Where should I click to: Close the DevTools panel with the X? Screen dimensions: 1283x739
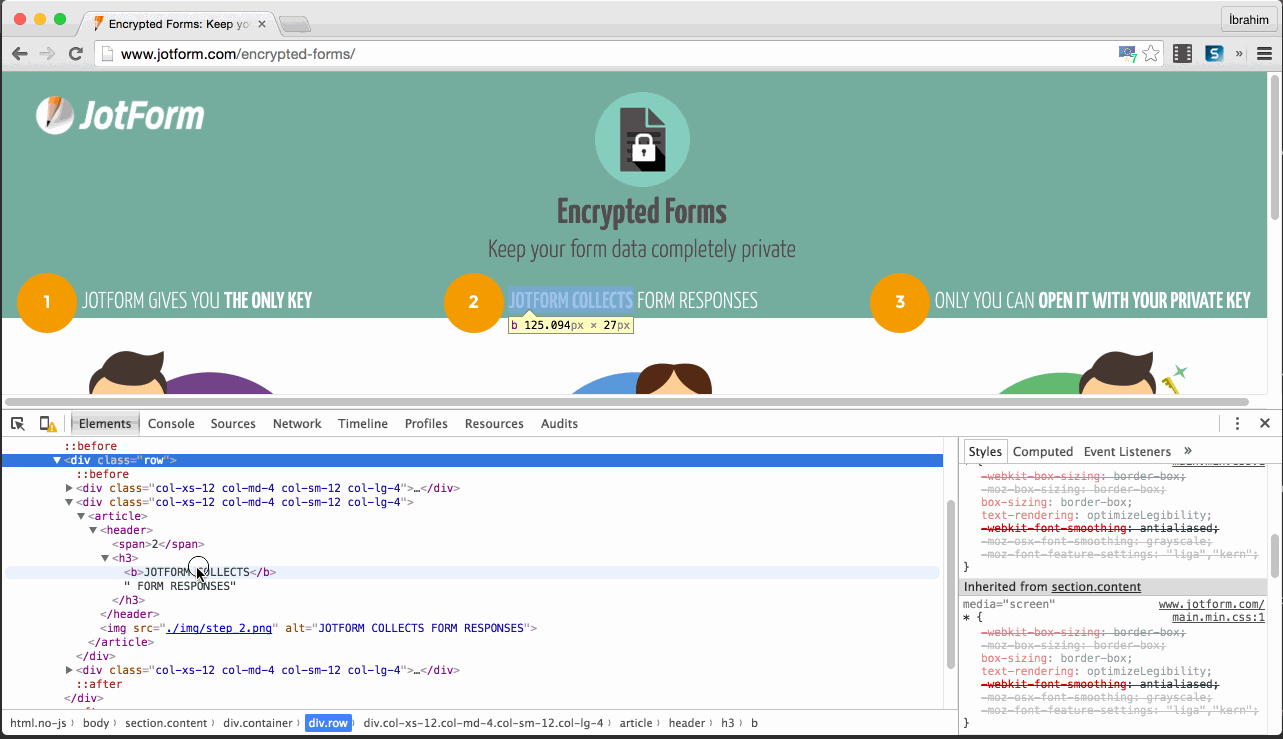(x=1265, y=424)
